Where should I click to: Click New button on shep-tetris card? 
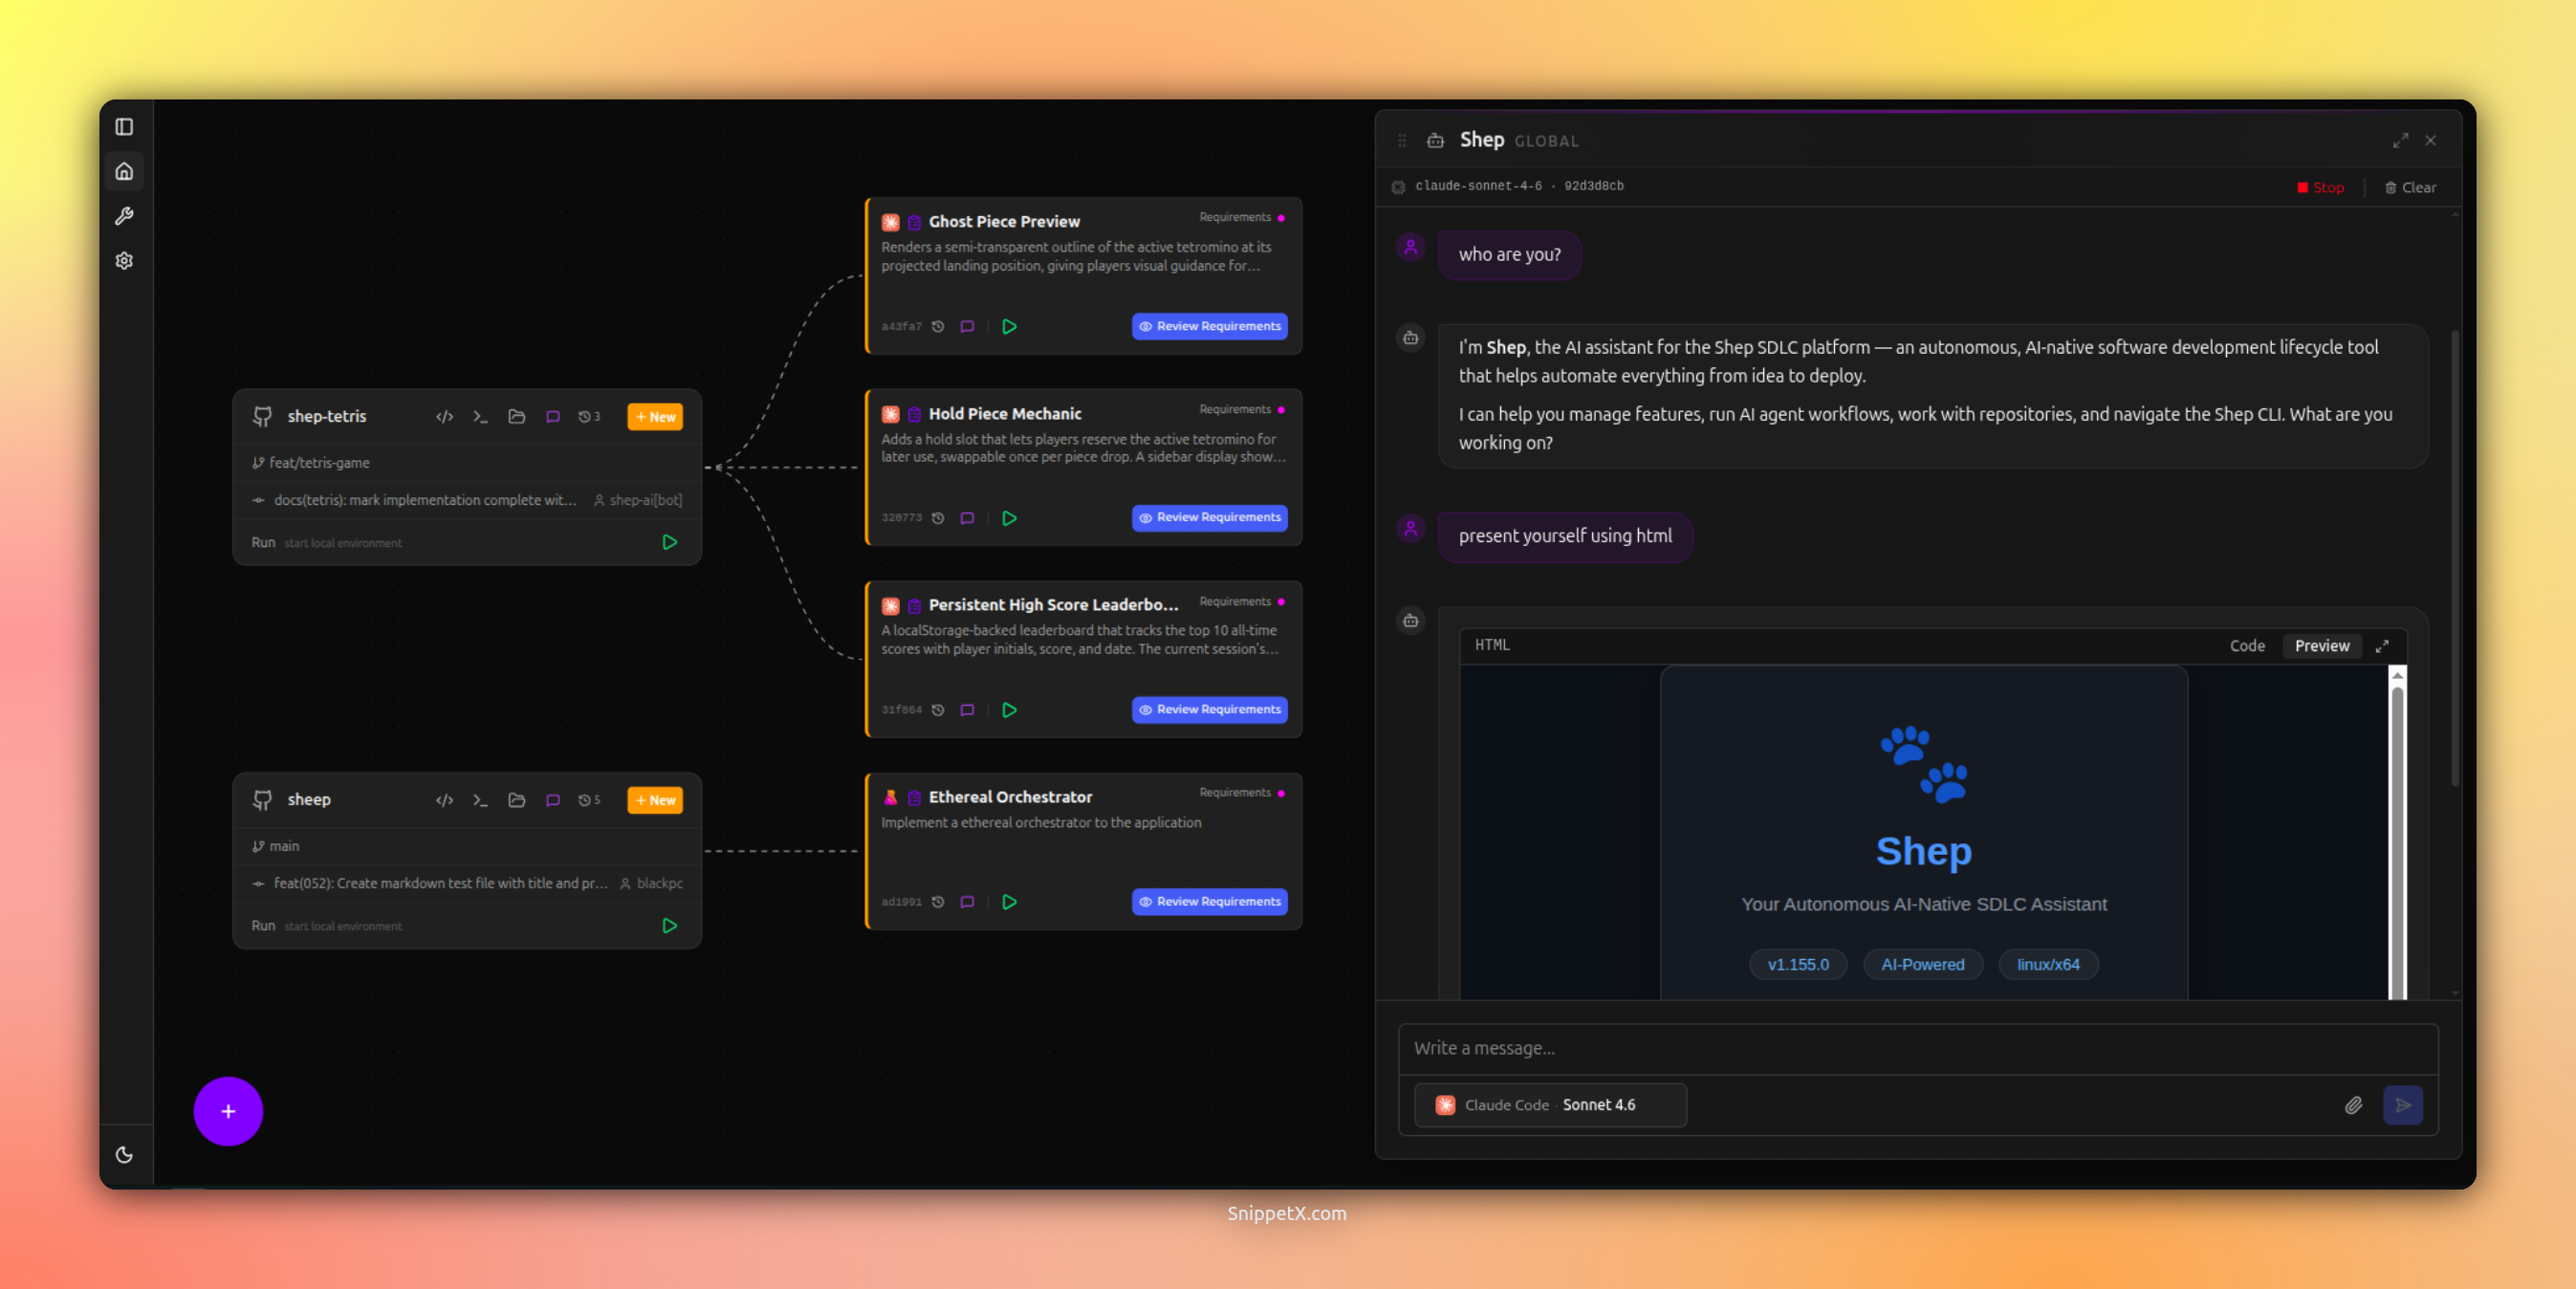[655, 417]
